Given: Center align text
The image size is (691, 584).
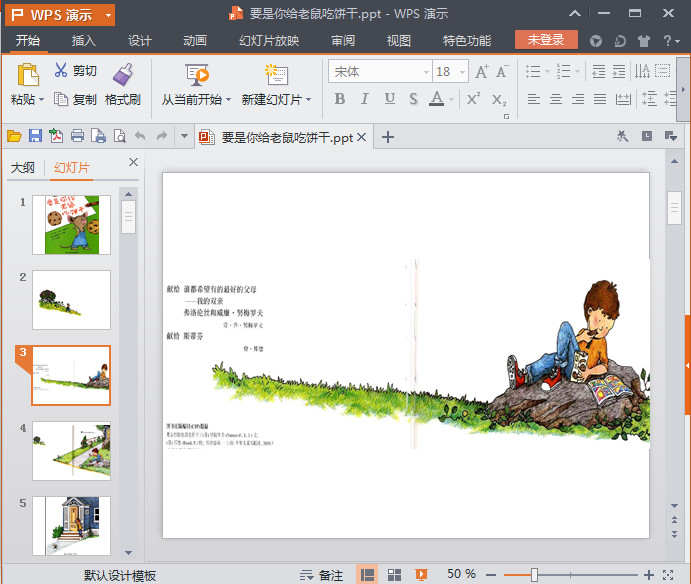Looking at the screenshot, I should tap(556, 99).
